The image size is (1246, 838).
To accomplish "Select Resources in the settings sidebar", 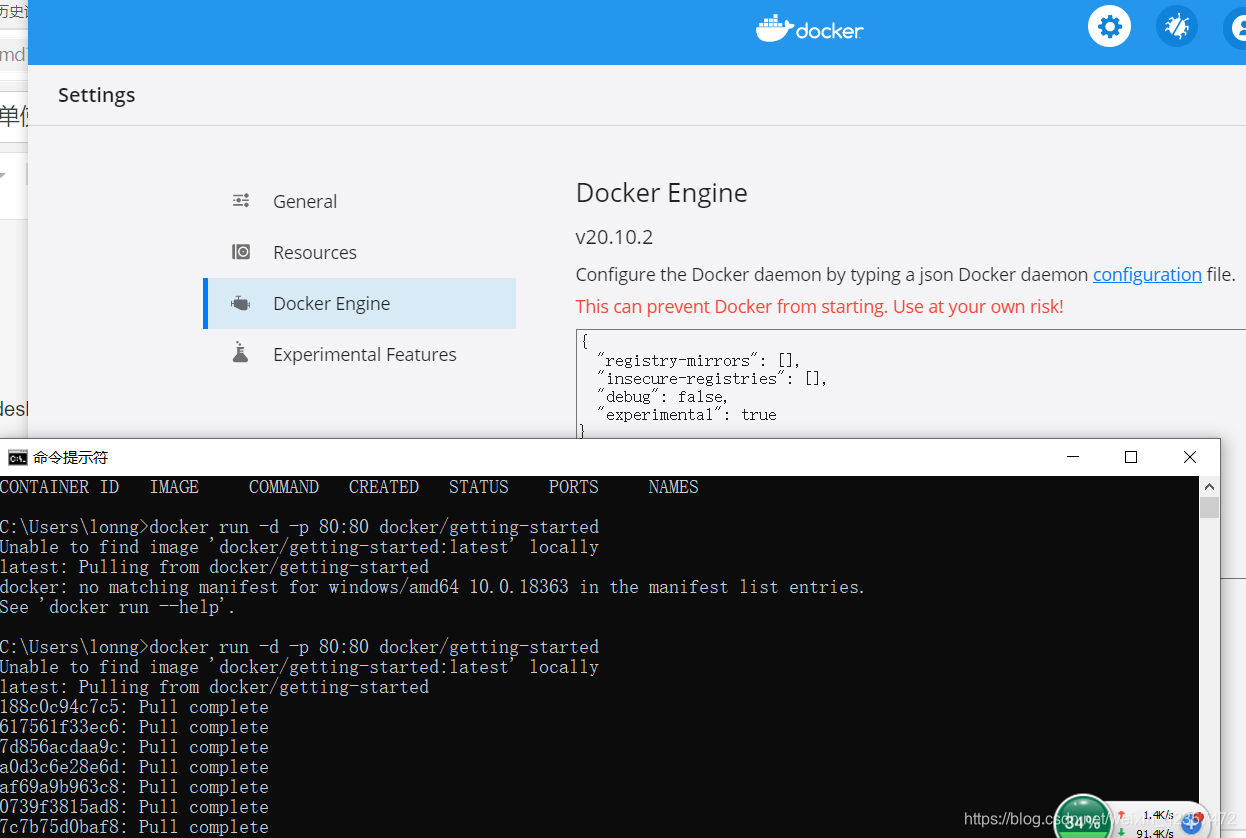I will click(x=315, y=252).
